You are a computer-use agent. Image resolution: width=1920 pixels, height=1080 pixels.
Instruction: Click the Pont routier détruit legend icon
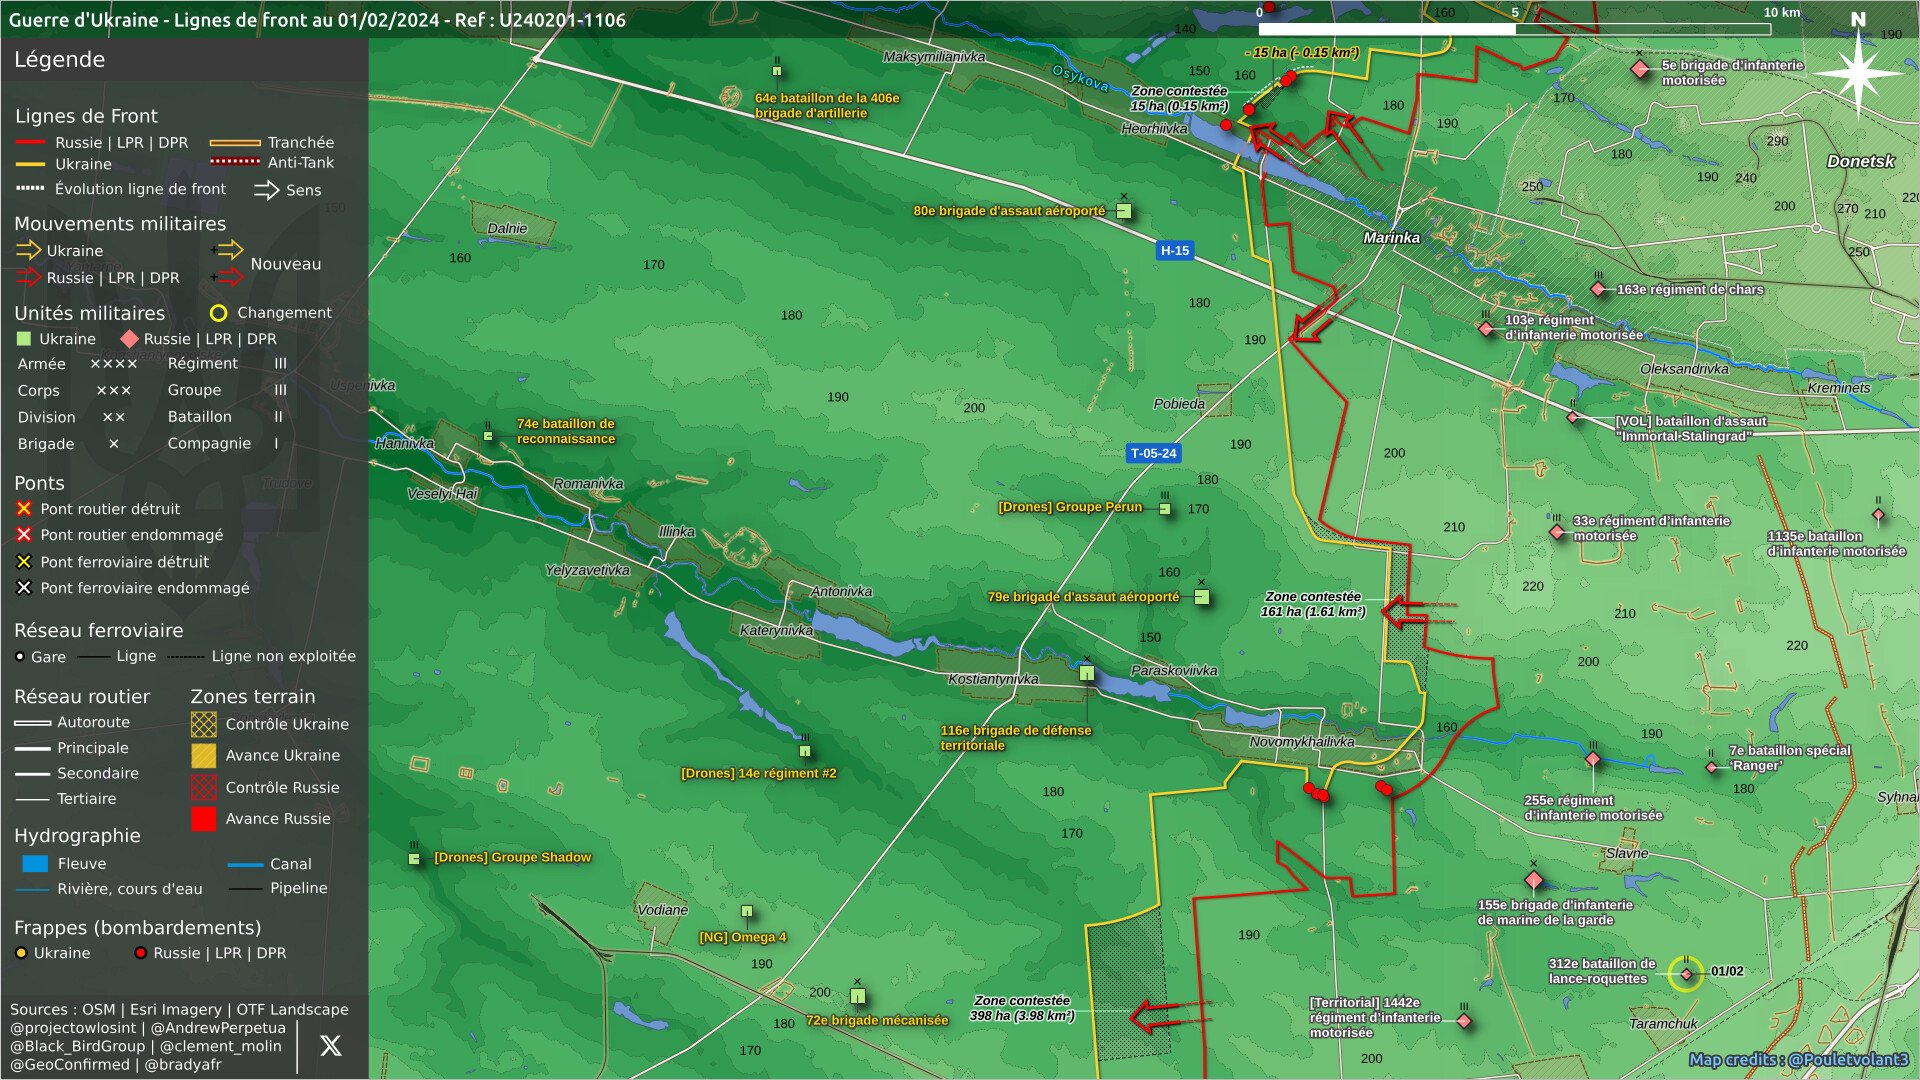24,508
